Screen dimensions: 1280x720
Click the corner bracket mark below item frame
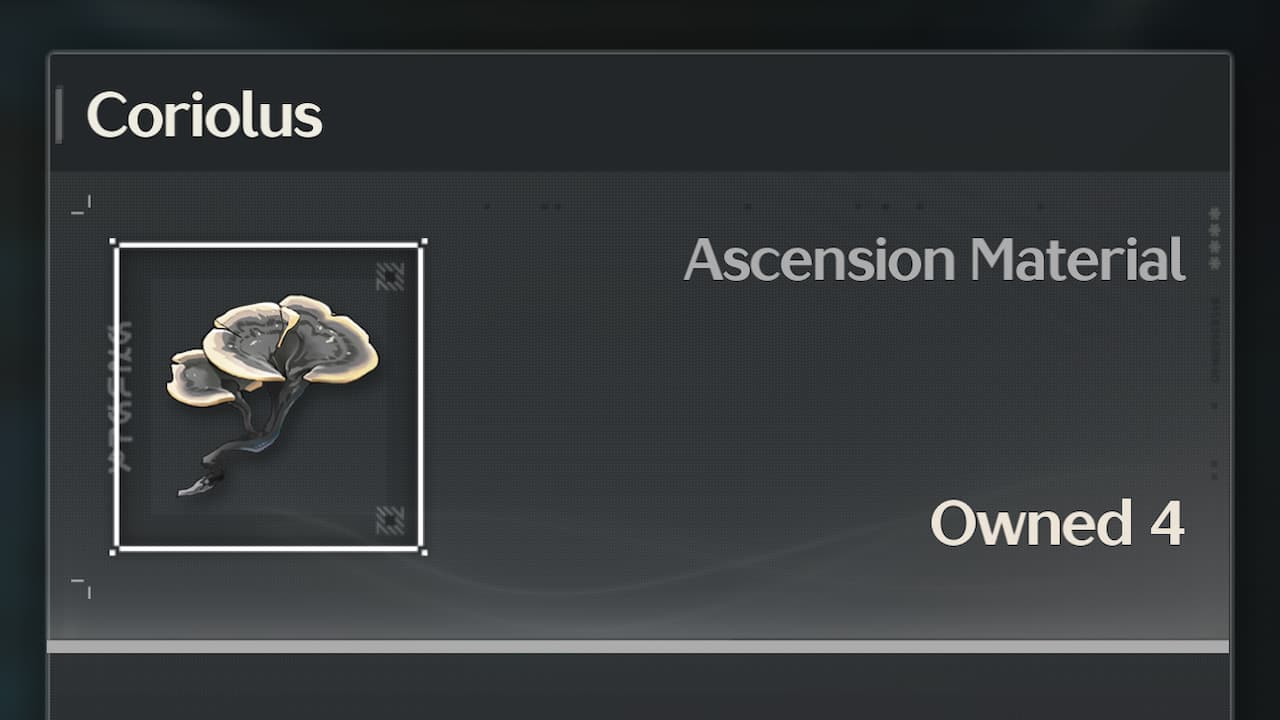81,588
